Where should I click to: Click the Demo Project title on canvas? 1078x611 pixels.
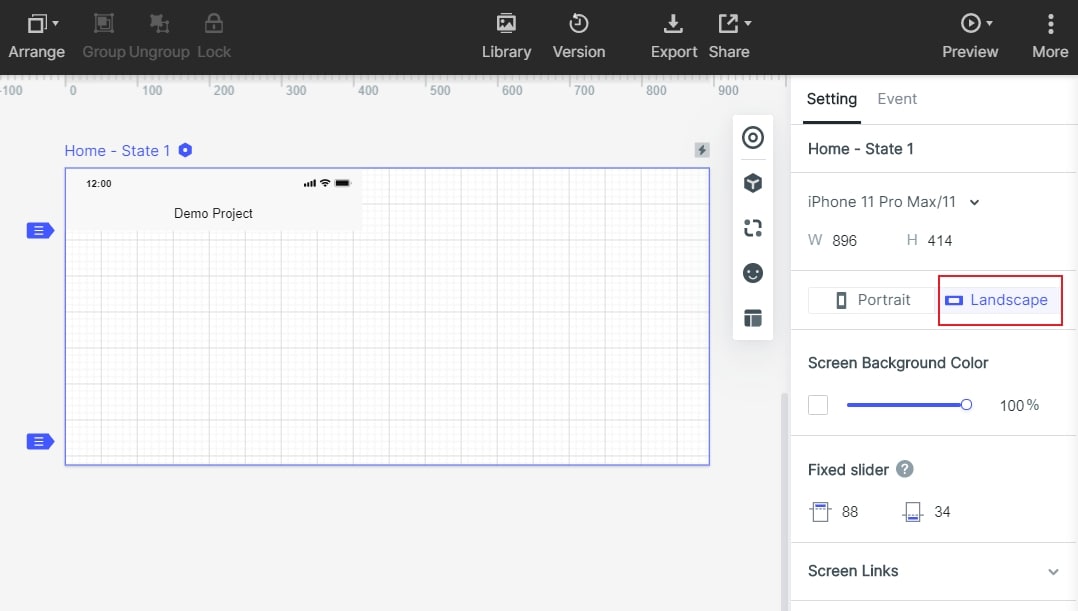pyautogui.click(x=213, y=214)
